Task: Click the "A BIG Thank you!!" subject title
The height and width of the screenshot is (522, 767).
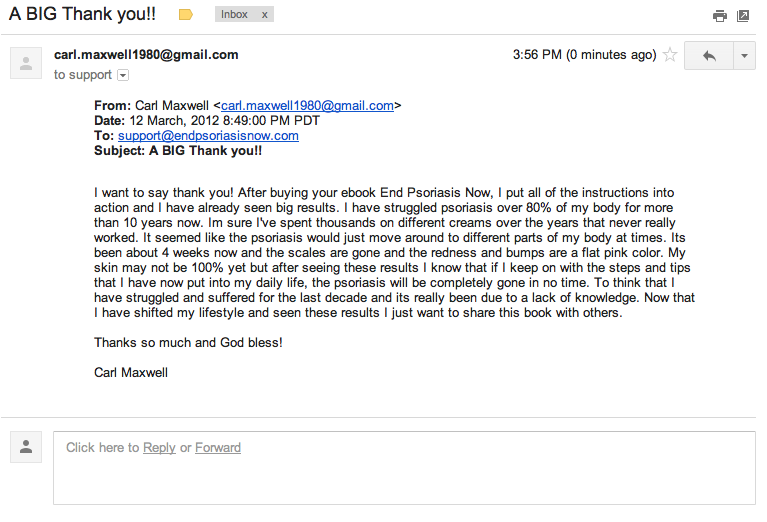Action: 82,15
